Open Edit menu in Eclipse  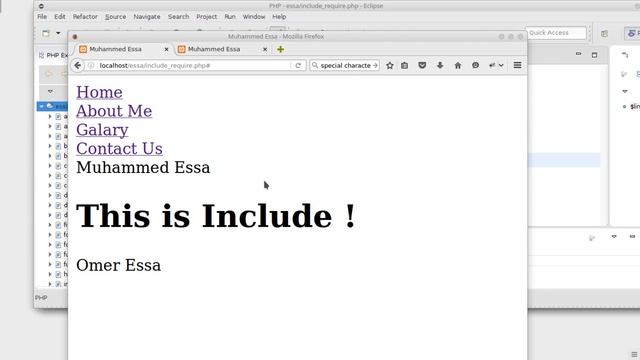[60, 17]
